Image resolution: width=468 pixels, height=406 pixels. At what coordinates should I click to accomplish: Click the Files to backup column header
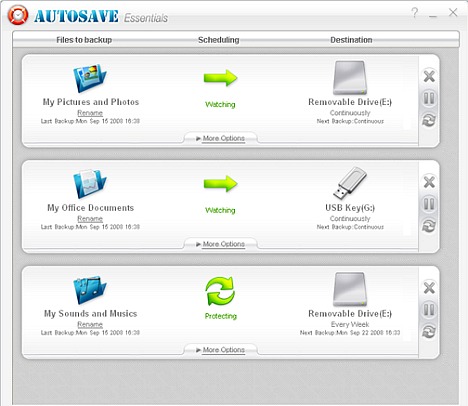[x=84, y=40]
